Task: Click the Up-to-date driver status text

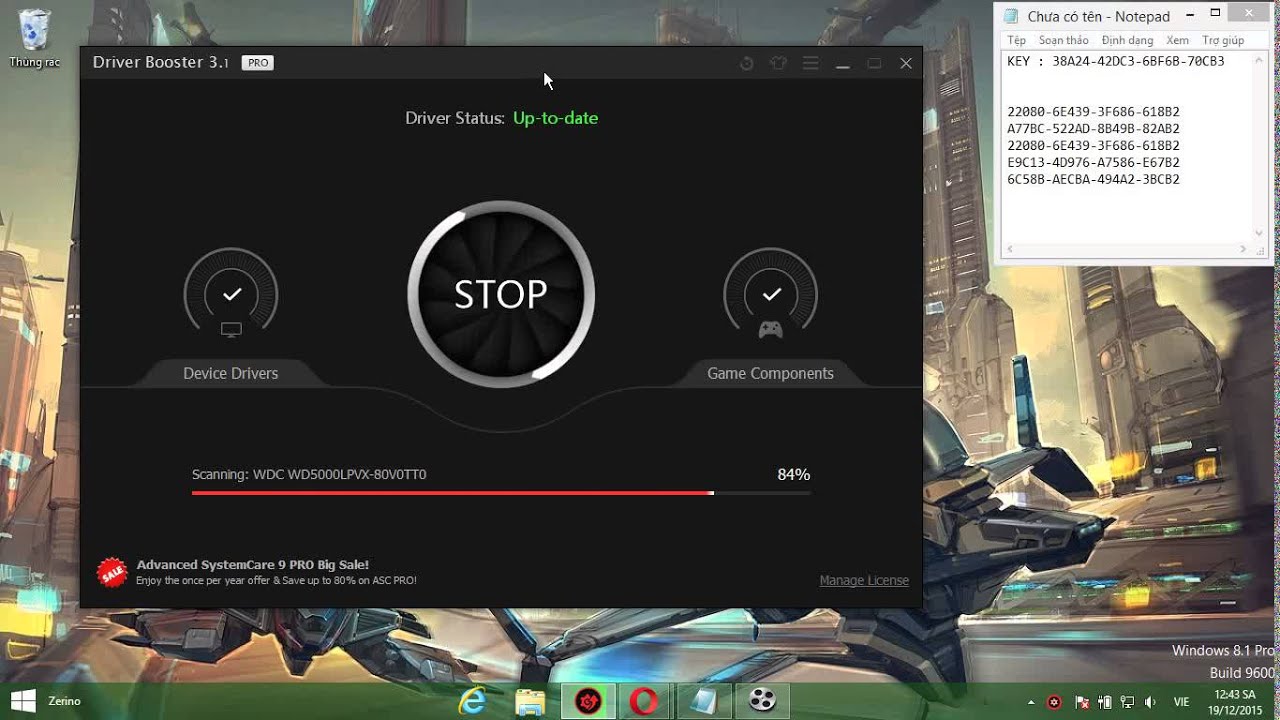Action: (x=555, y=118)
